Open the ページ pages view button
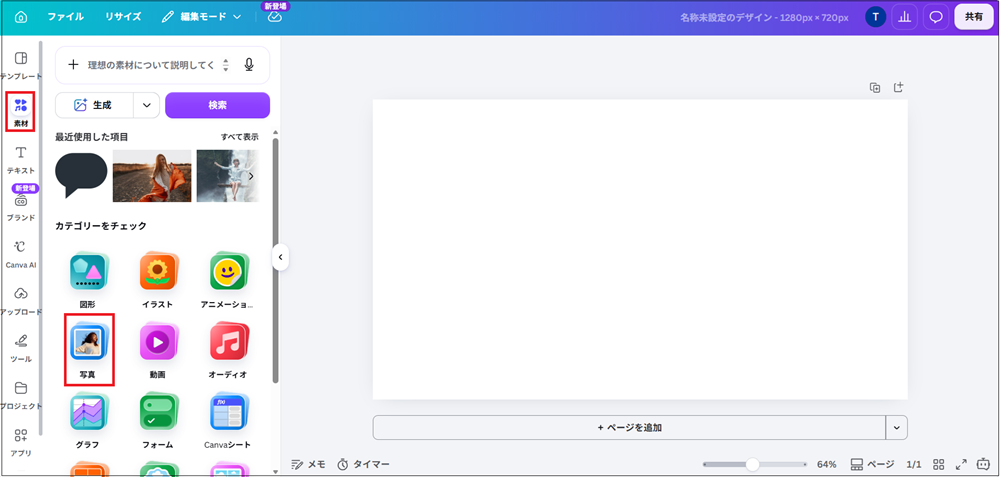This screenshot has width=1000, height=477. point(872,464)
